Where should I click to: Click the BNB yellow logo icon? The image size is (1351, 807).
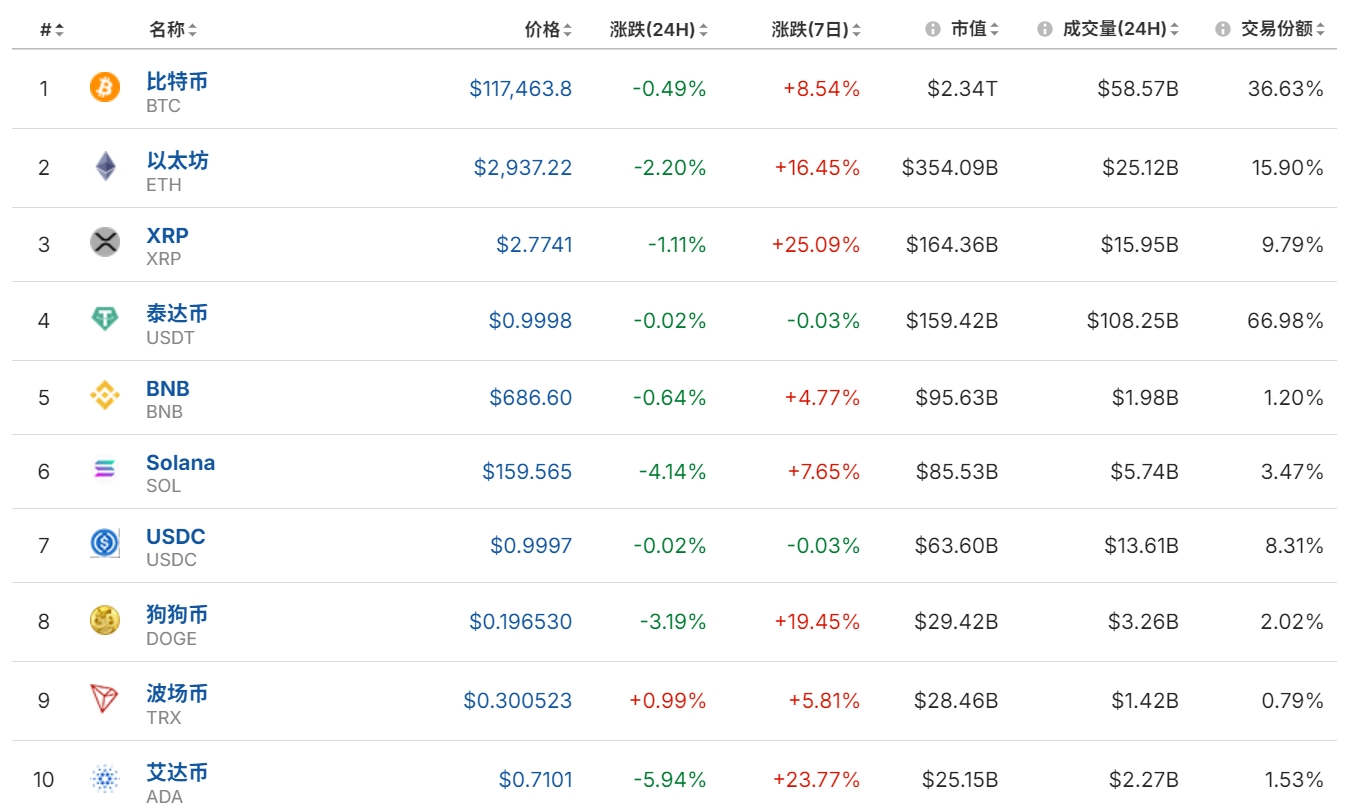(105, 396)
